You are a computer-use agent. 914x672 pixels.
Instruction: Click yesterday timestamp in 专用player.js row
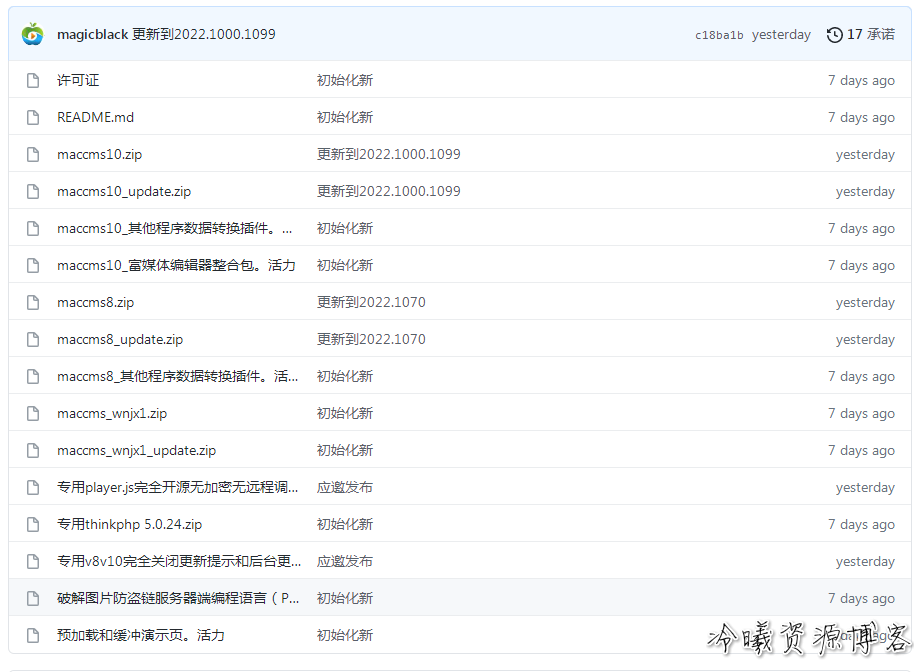click(x=865, y=487)
